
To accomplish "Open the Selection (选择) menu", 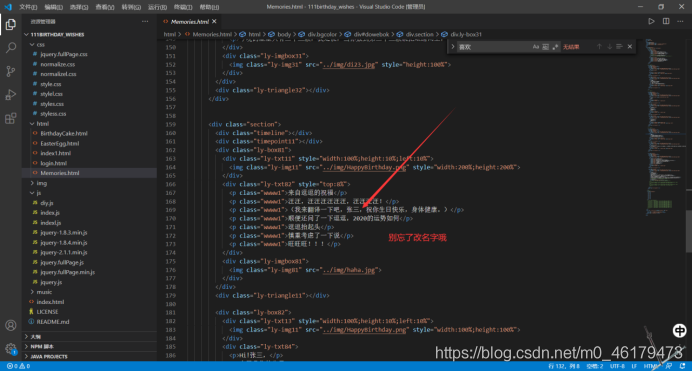I will [x=79, y=7].
